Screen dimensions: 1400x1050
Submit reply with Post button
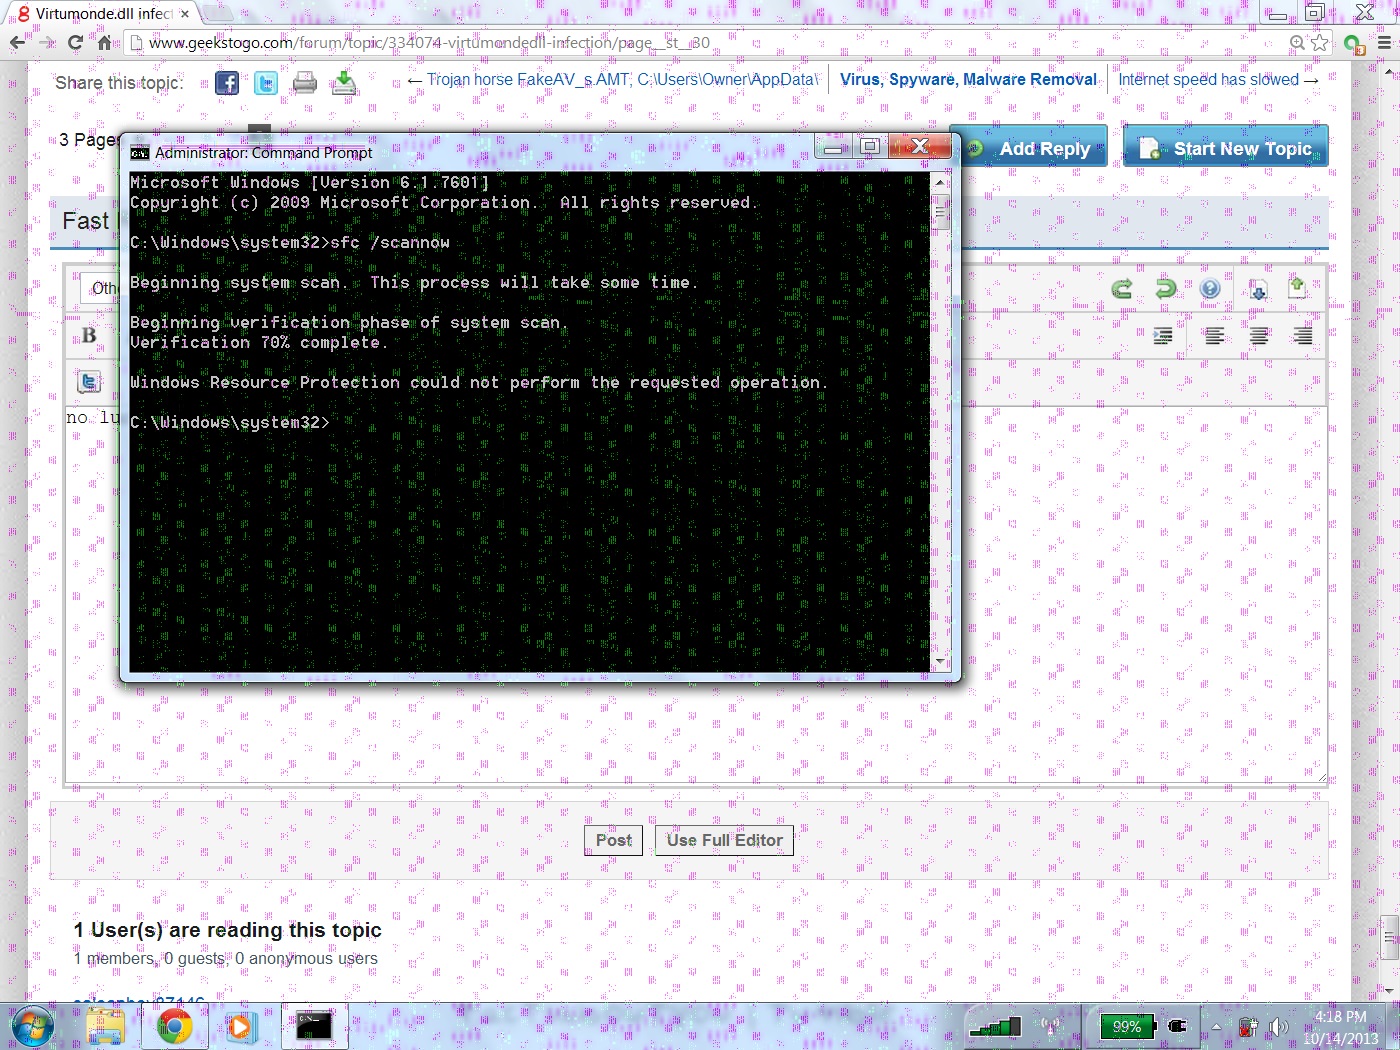pos(613,840)
